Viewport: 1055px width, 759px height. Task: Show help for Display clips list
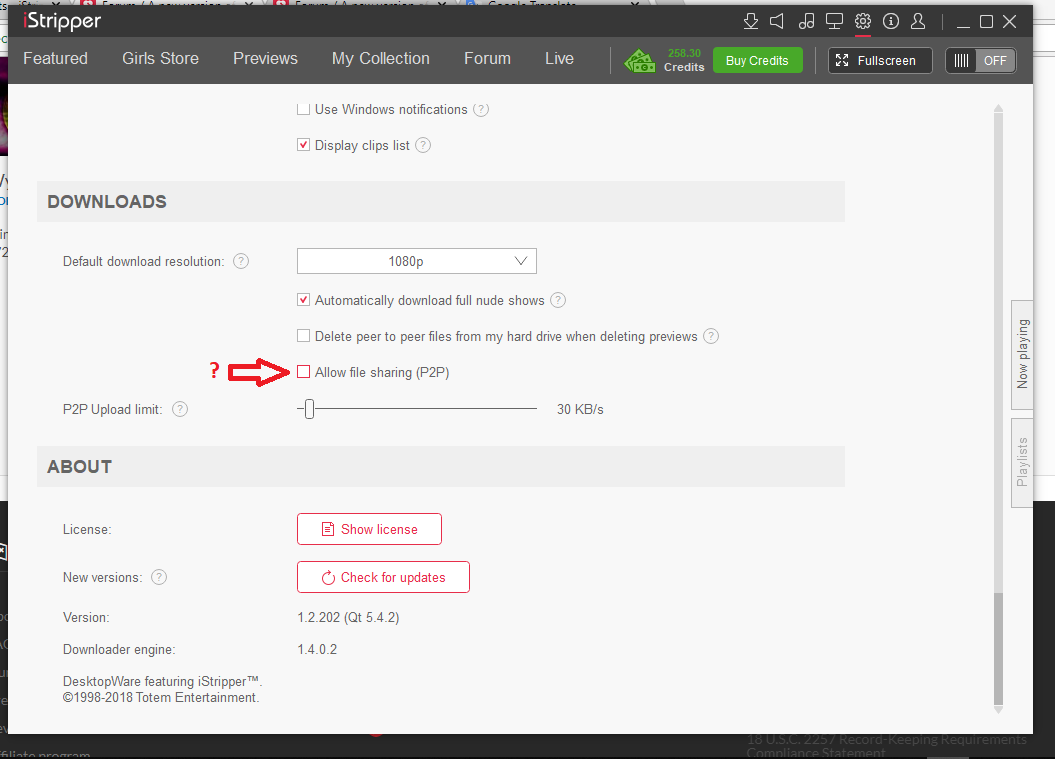(423, 145)
